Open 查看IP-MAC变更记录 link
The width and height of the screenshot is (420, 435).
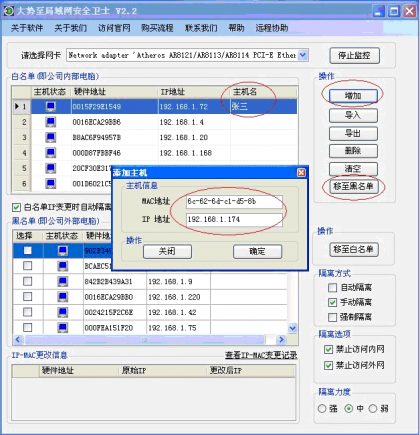pos(261,355)
